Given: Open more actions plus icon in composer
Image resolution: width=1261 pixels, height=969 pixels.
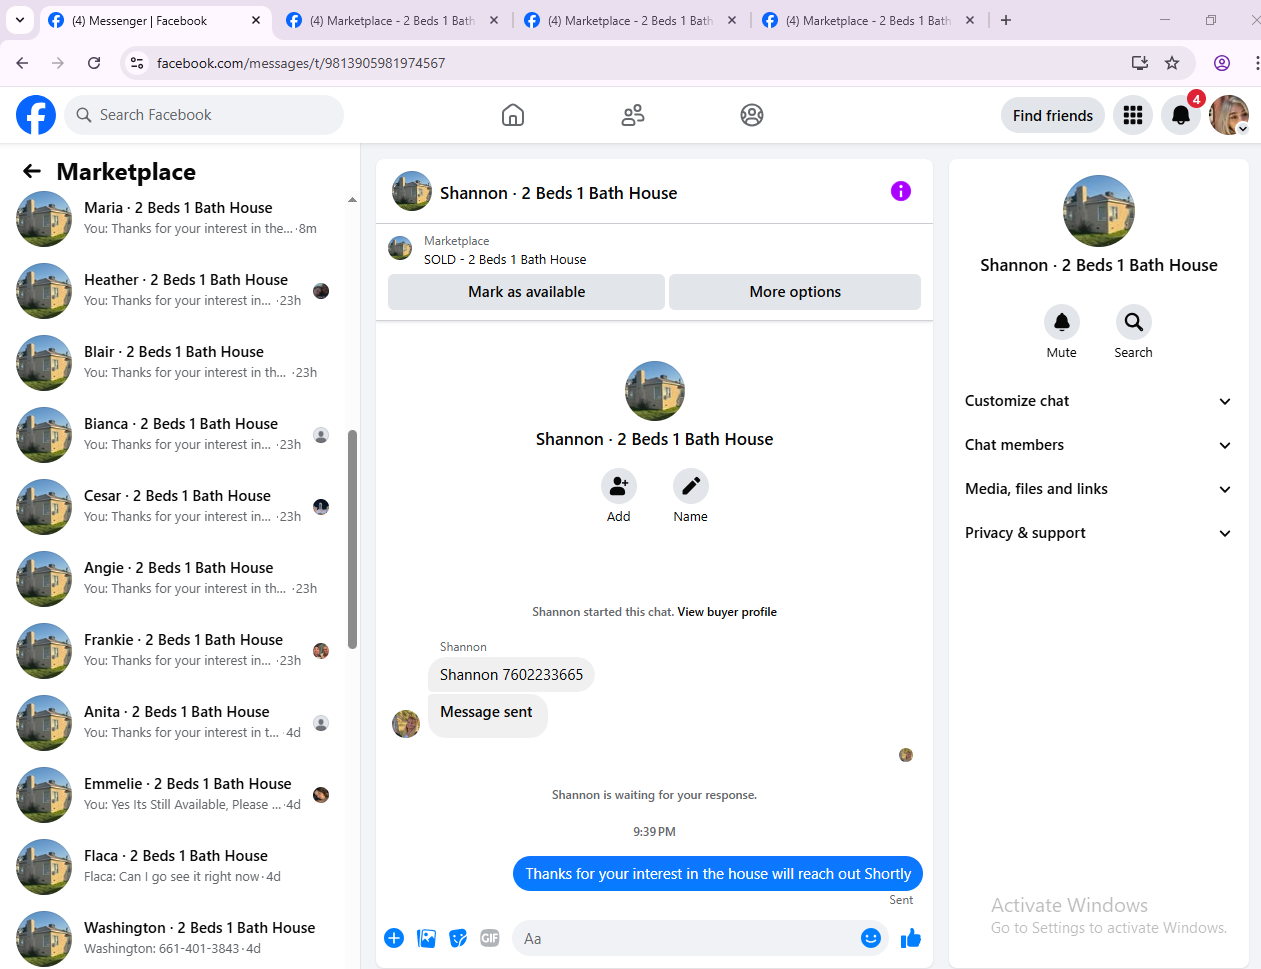Looking at the screenshot, I should (394, 938).
